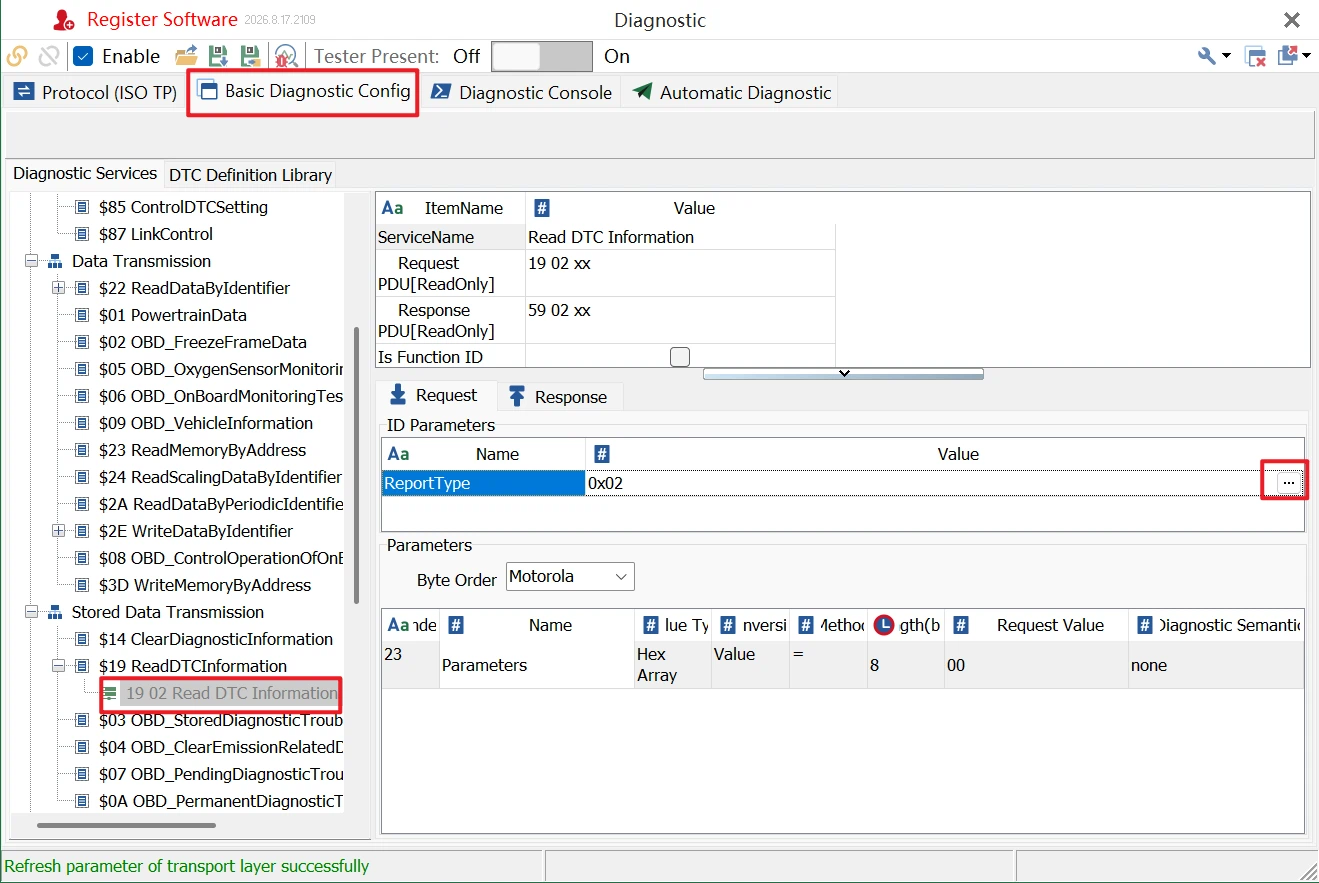1319x883 pixels.
Task: Go to the Automatic Diagnostic tab
Action: tap(732, 93)
